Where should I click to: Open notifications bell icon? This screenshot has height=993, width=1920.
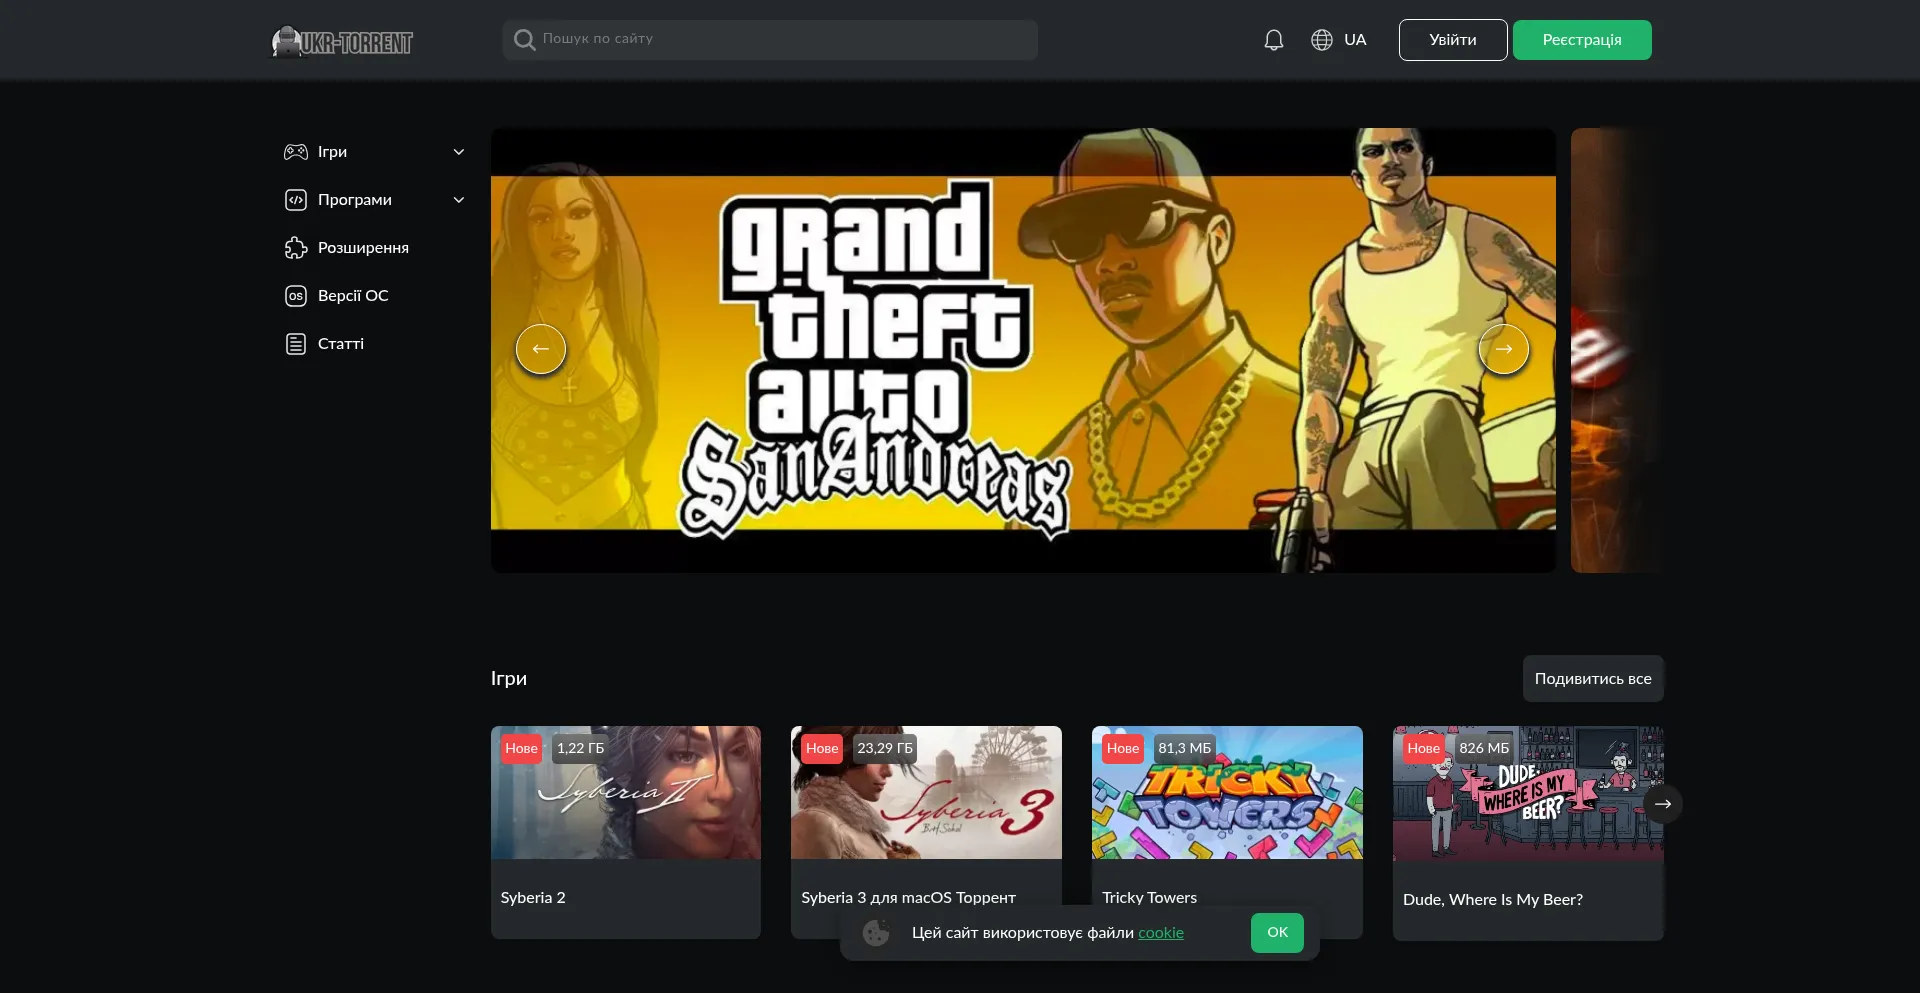1273,40
